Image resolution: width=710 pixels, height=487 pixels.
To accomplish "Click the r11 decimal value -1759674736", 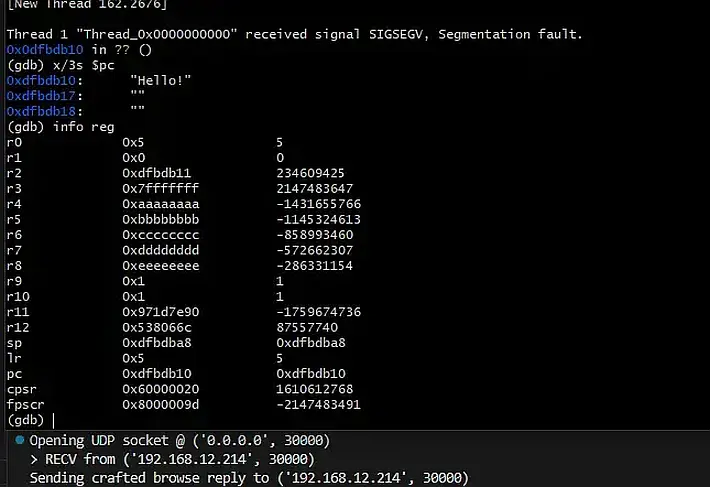I will pyautogui.click(x=319, y=312).
